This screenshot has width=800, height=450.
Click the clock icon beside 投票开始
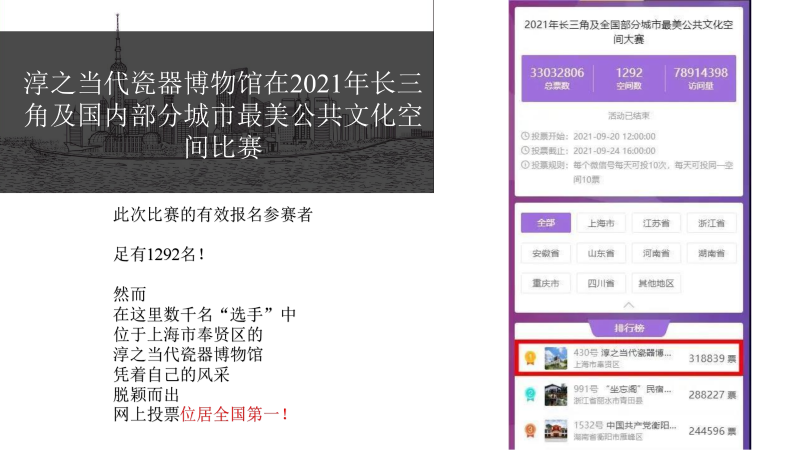click(x=525, y=135)
